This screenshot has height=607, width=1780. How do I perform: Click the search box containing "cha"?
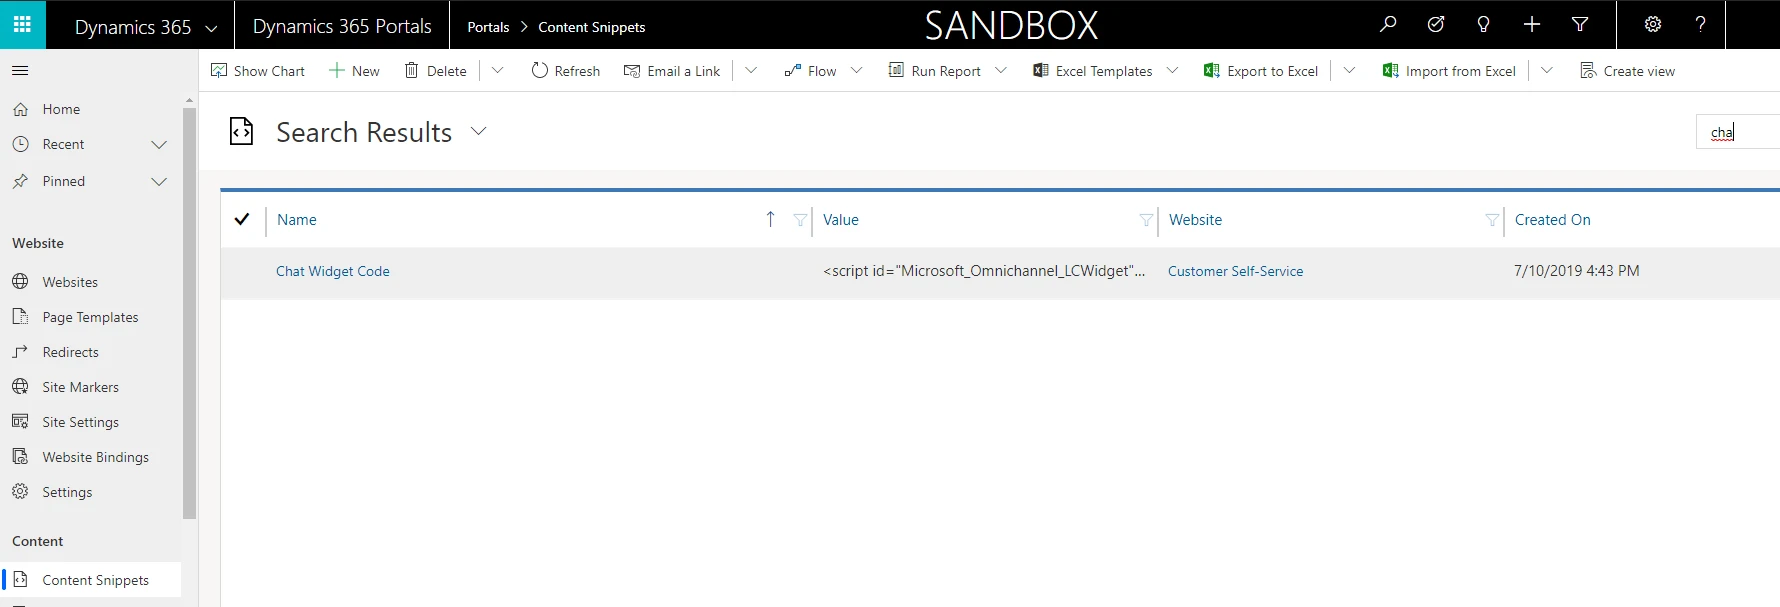click(1738, 132)
